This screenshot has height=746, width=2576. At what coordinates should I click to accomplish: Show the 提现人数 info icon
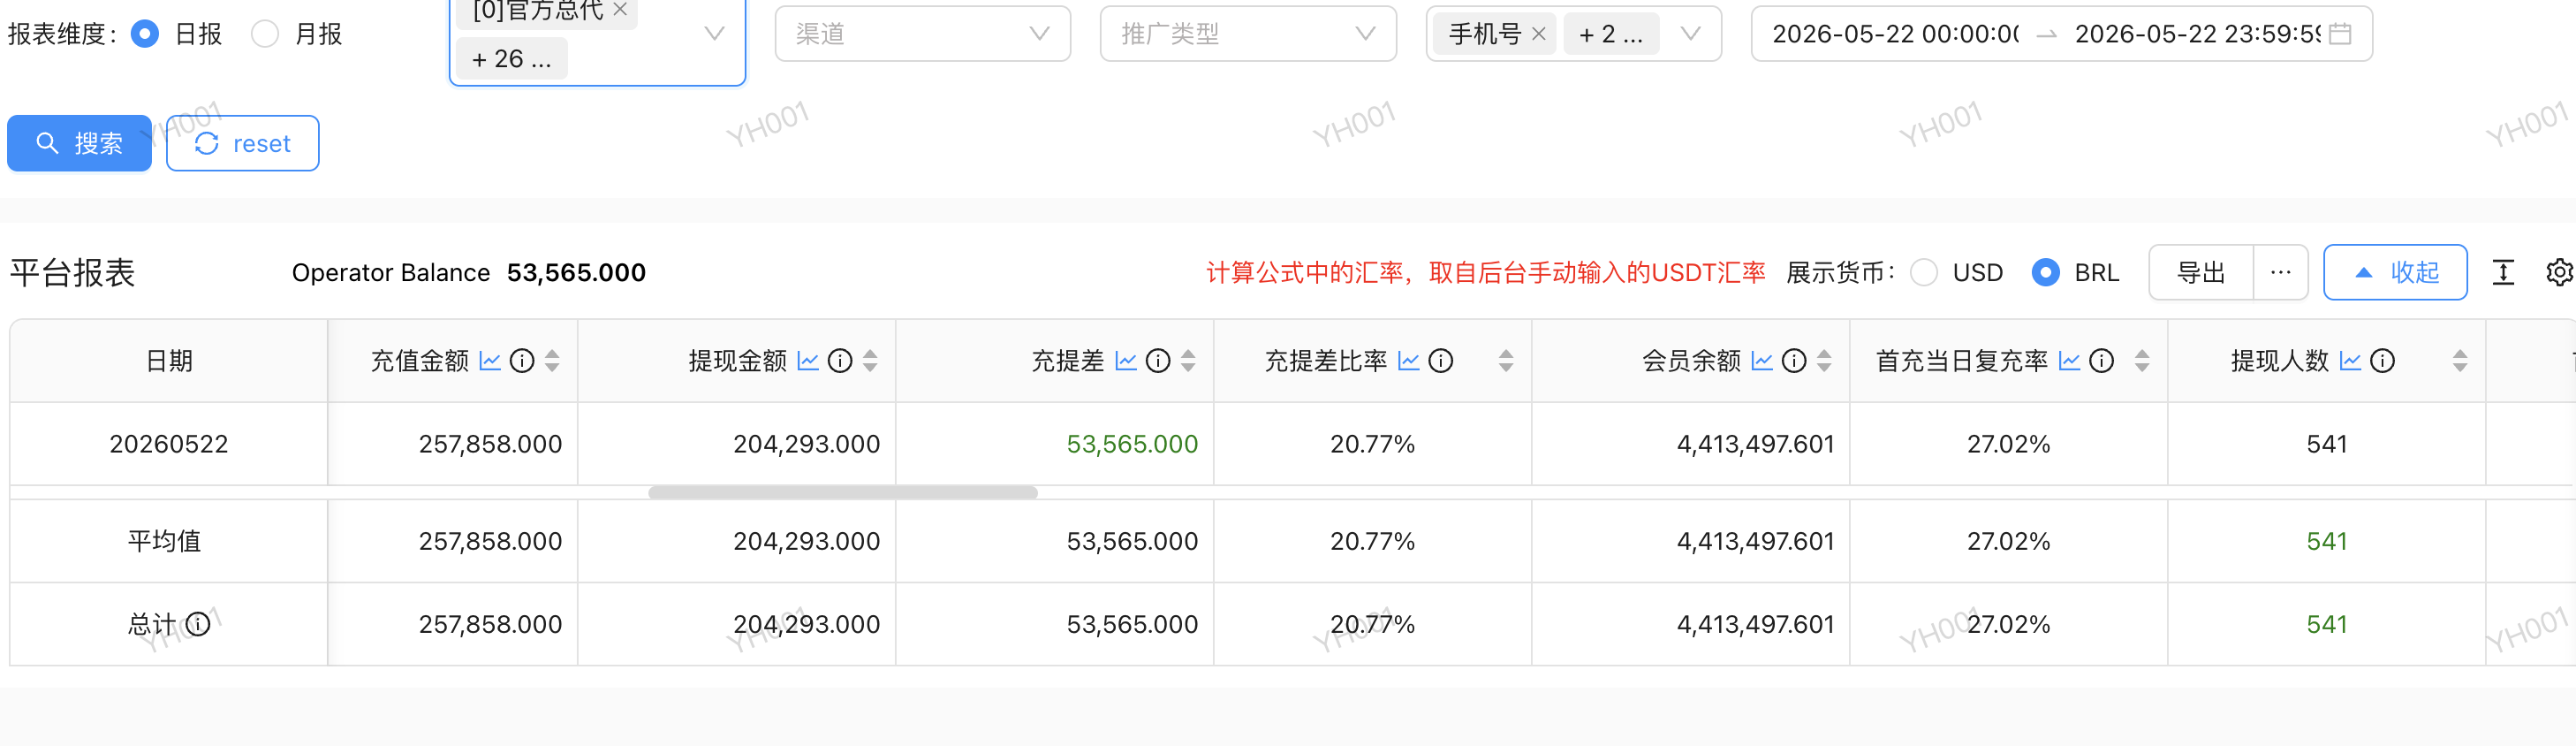2383,361
